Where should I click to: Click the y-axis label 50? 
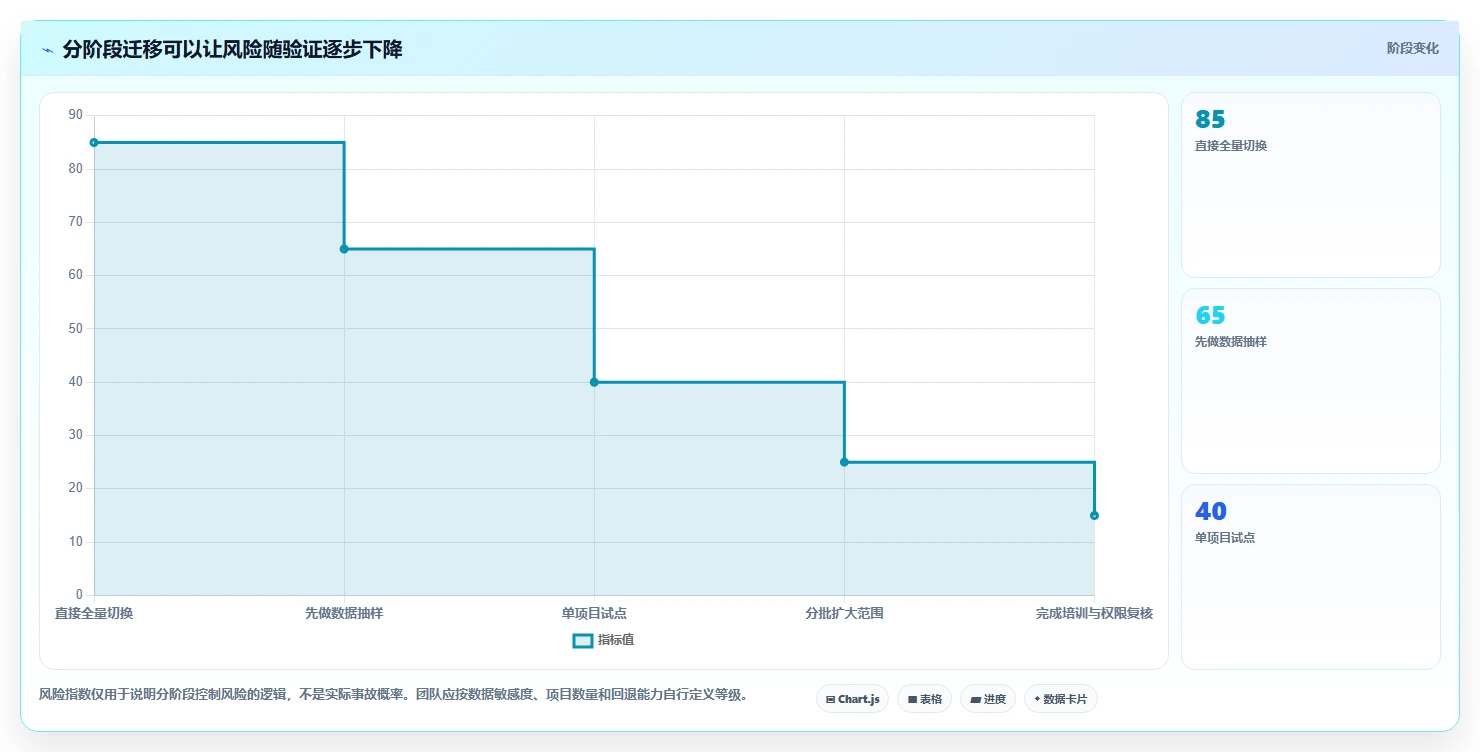pos(75,328)
